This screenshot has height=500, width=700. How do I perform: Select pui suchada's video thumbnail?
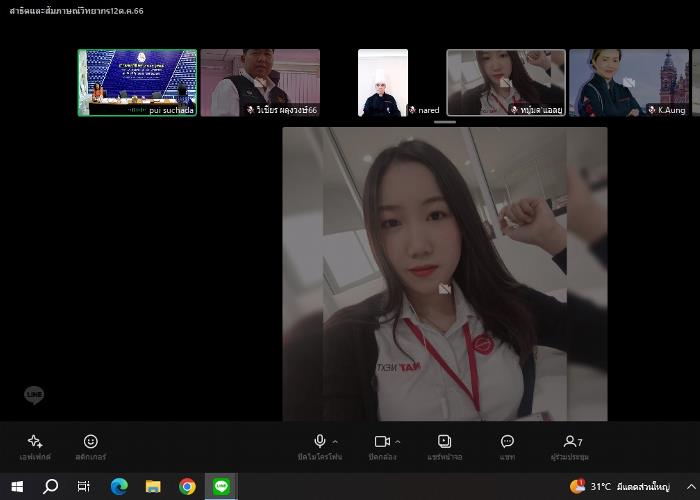[x=137, y=82]
